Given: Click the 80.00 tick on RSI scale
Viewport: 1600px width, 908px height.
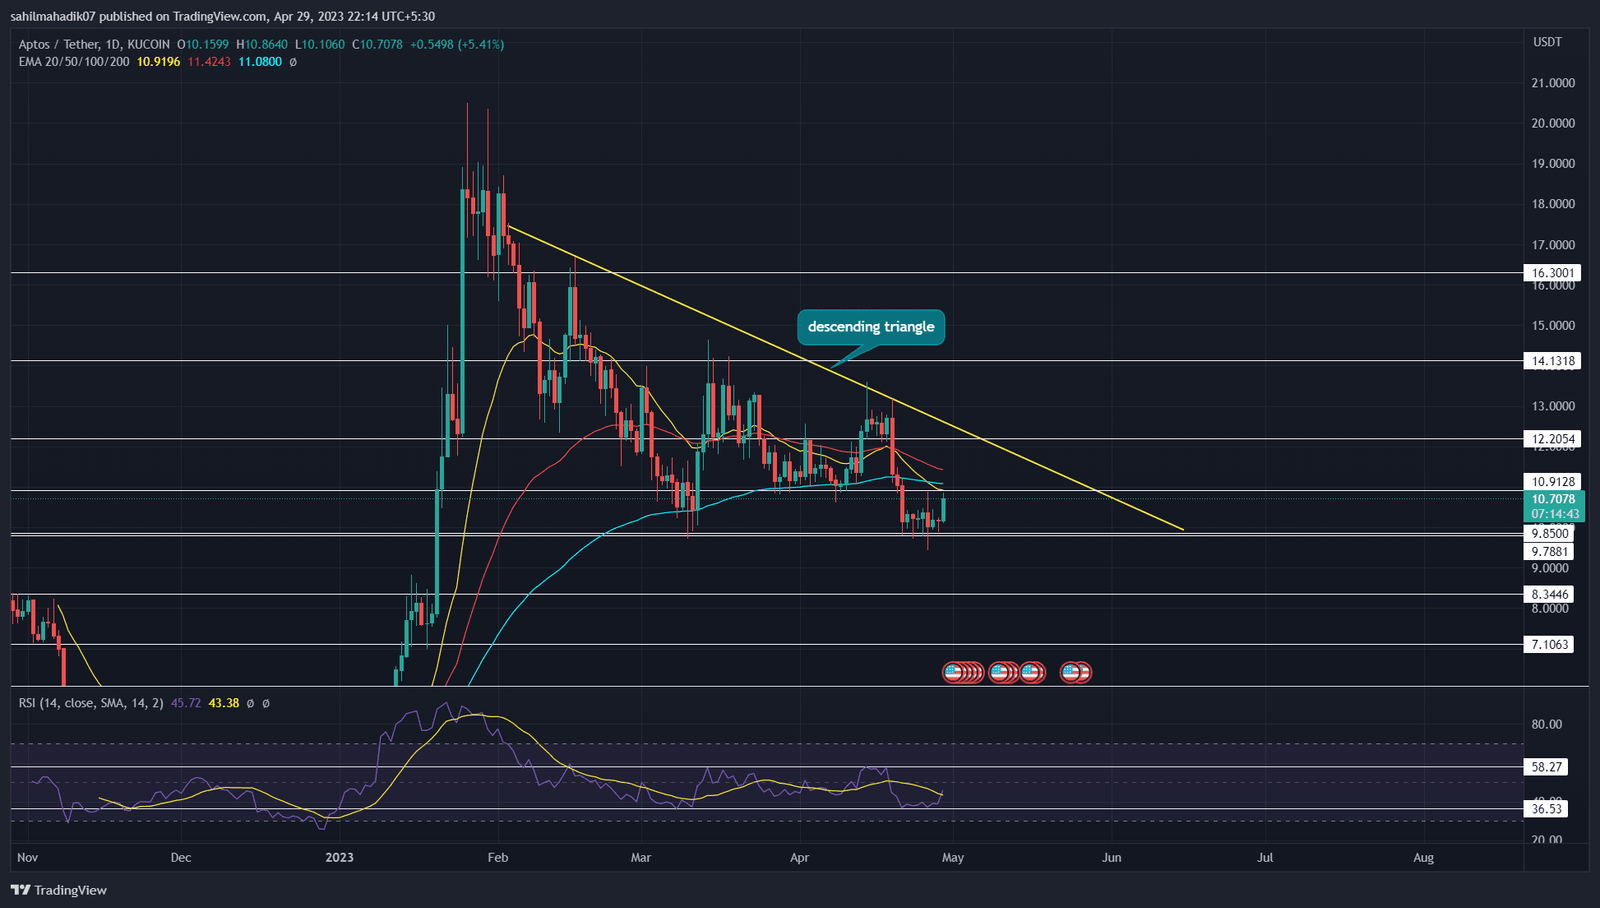Looking at the screenshot, I should coord(1547,725).
